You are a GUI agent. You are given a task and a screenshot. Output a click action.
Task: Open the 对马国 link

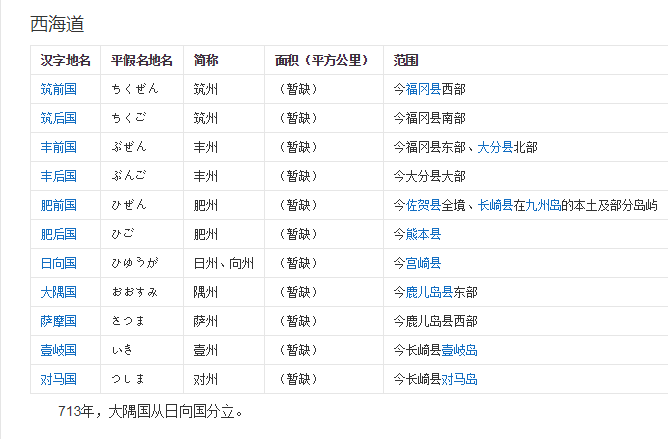(x=58, y=379)
